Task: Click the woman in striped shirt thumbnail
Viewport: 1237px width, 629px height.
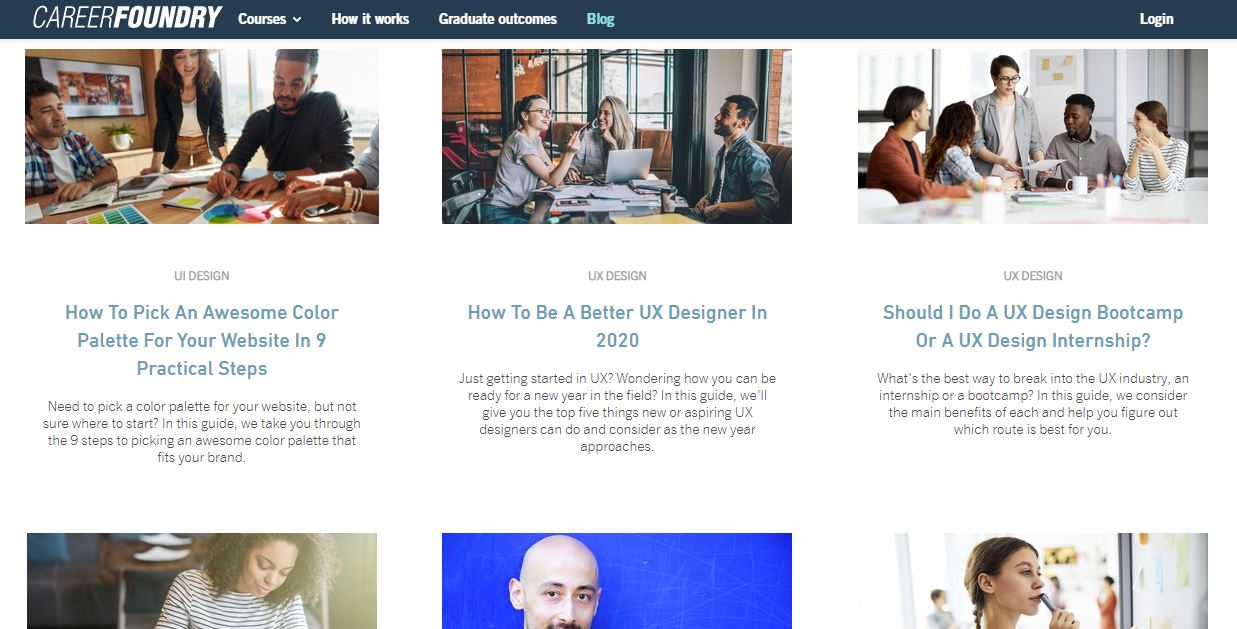Action: [x=202, y=581]
